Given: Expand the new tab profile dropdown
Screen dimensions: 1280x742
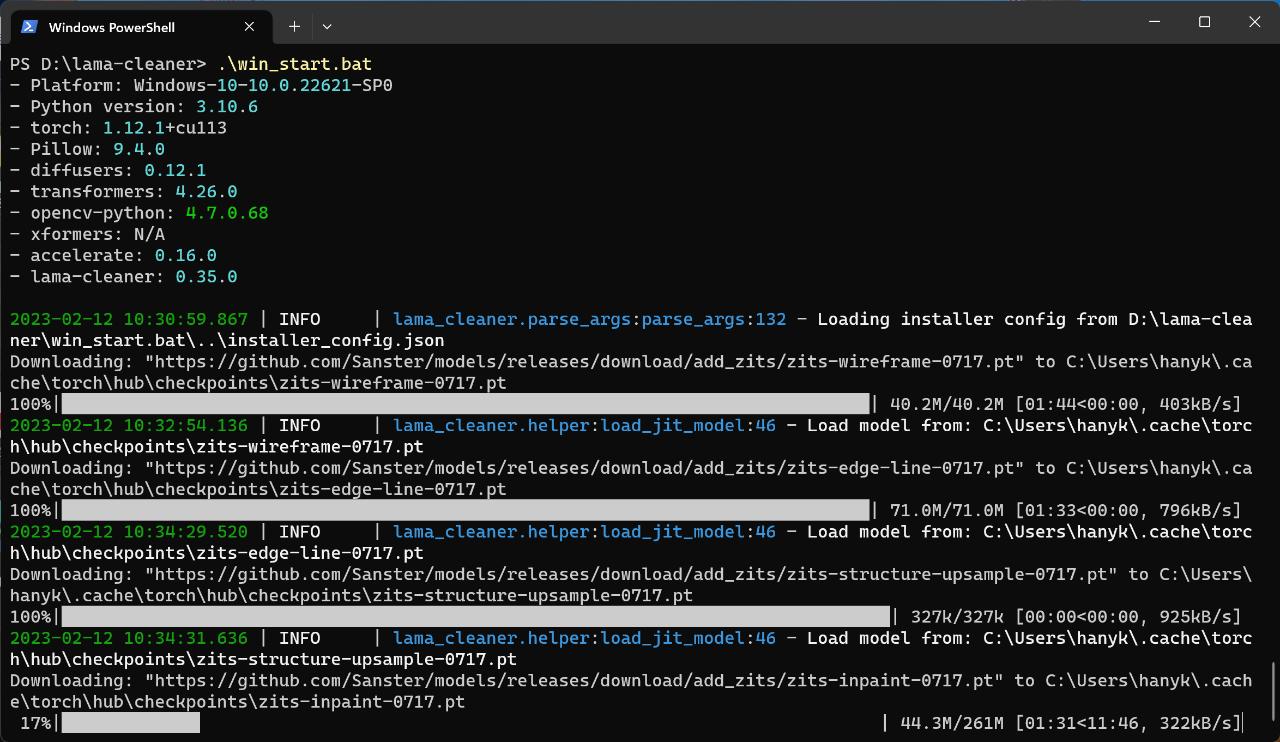Looking at the screenshot, I should pyautogui.click(x=327, y=26).
